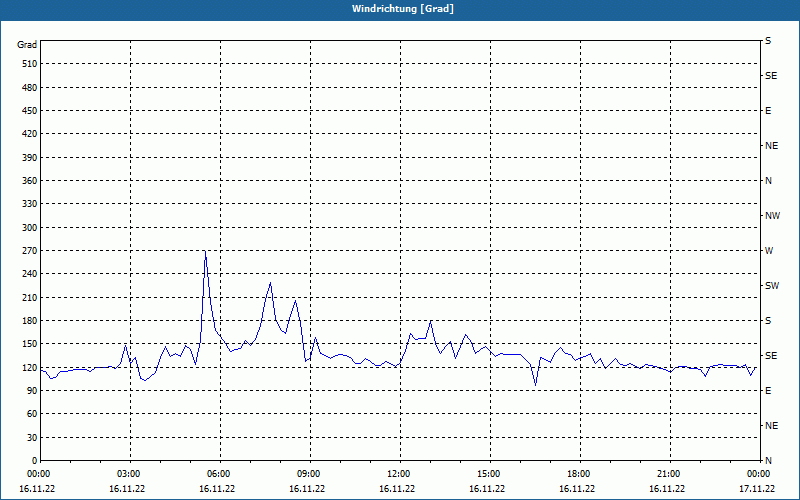
Task: Click the chart title "Windrichtung [Grad]"
Action: point(403,9)
